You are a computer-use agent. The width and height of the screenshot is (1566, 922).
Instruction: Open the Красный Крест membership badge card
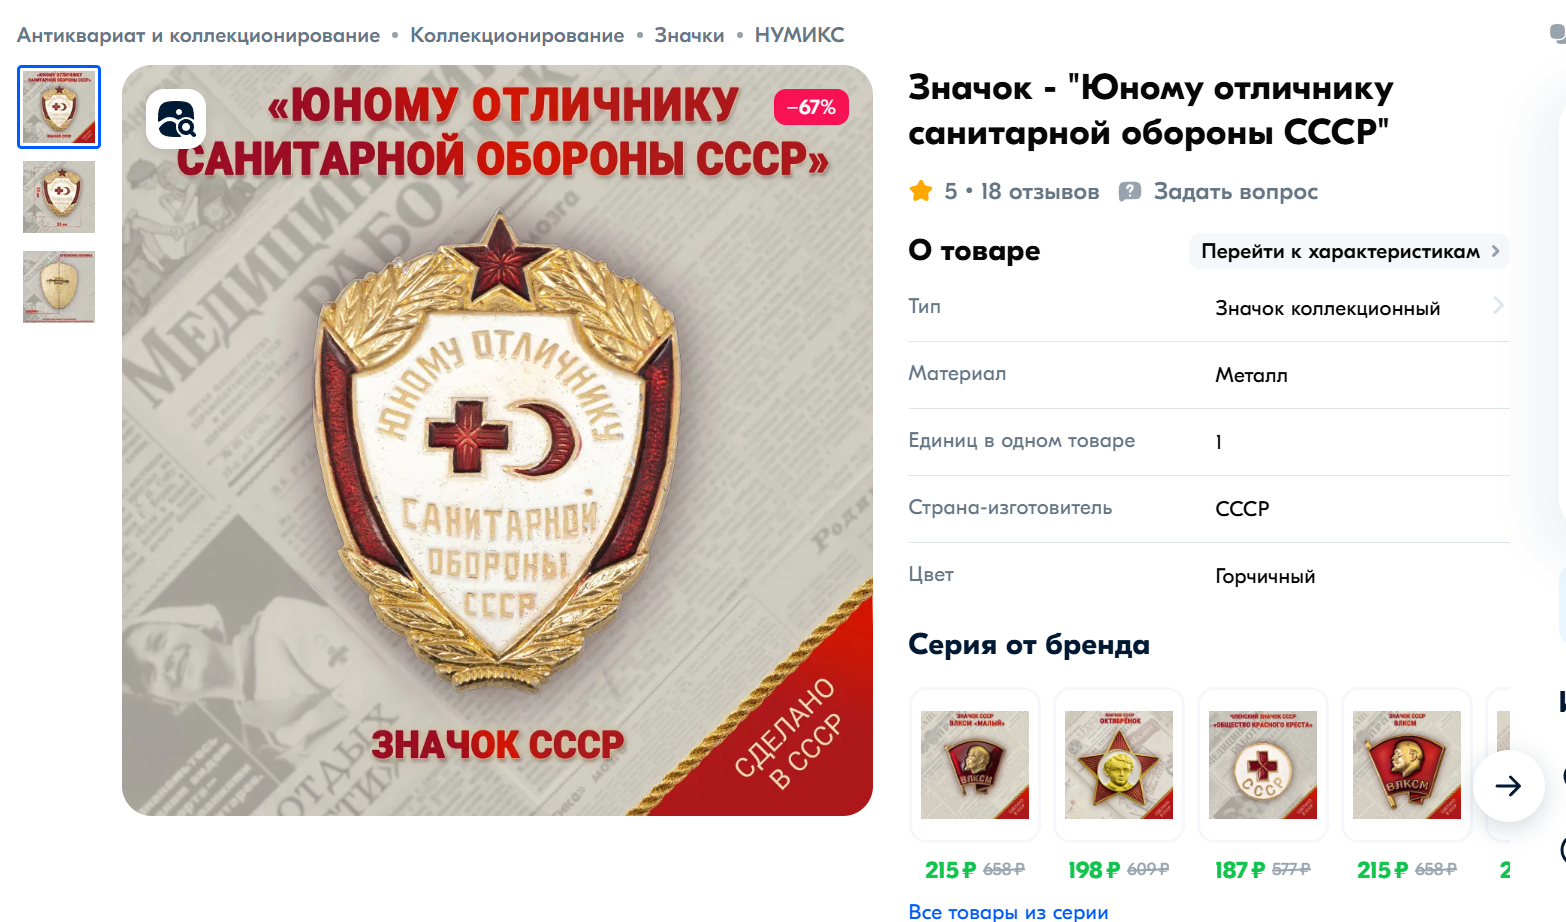click(1263, 765)
